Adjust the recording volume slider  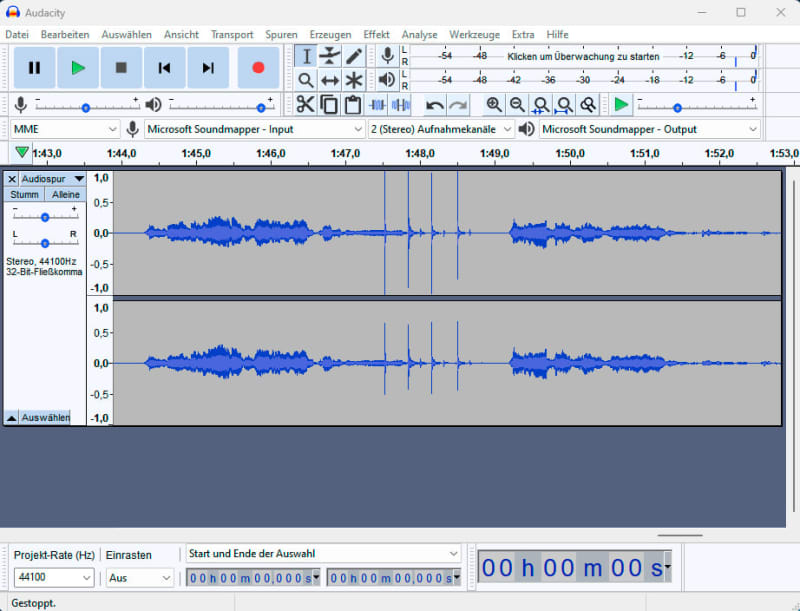click(86, 107)
